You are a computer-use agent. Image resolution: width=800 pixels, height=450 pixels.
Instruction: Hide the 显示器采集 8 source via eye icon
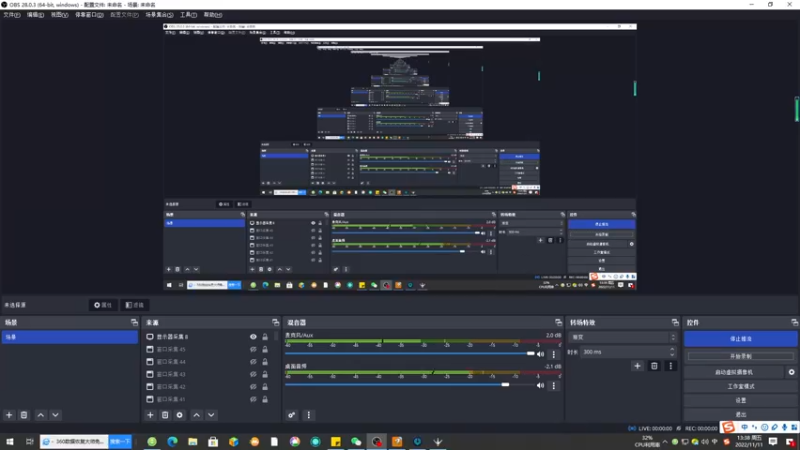[x=253, y=337]
